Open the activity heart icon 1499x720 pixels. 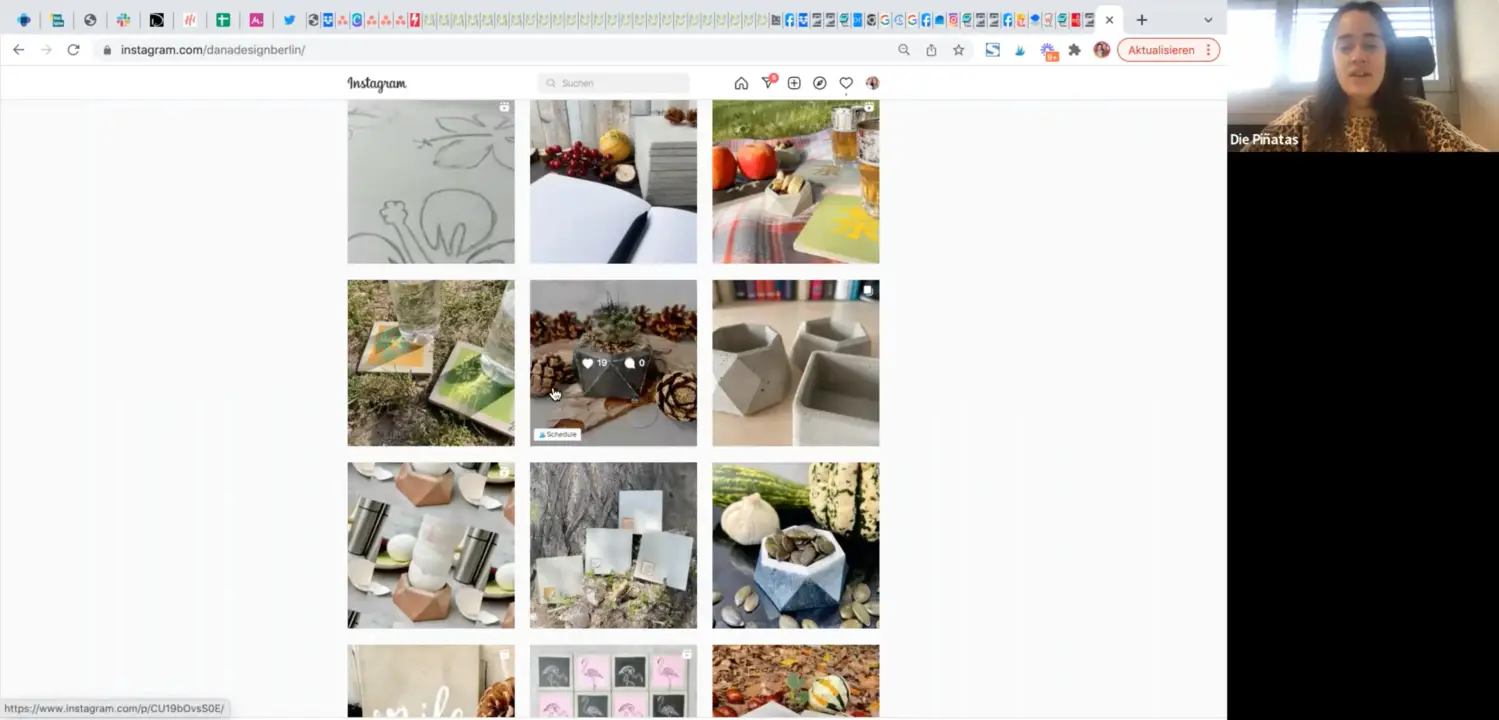846,83
